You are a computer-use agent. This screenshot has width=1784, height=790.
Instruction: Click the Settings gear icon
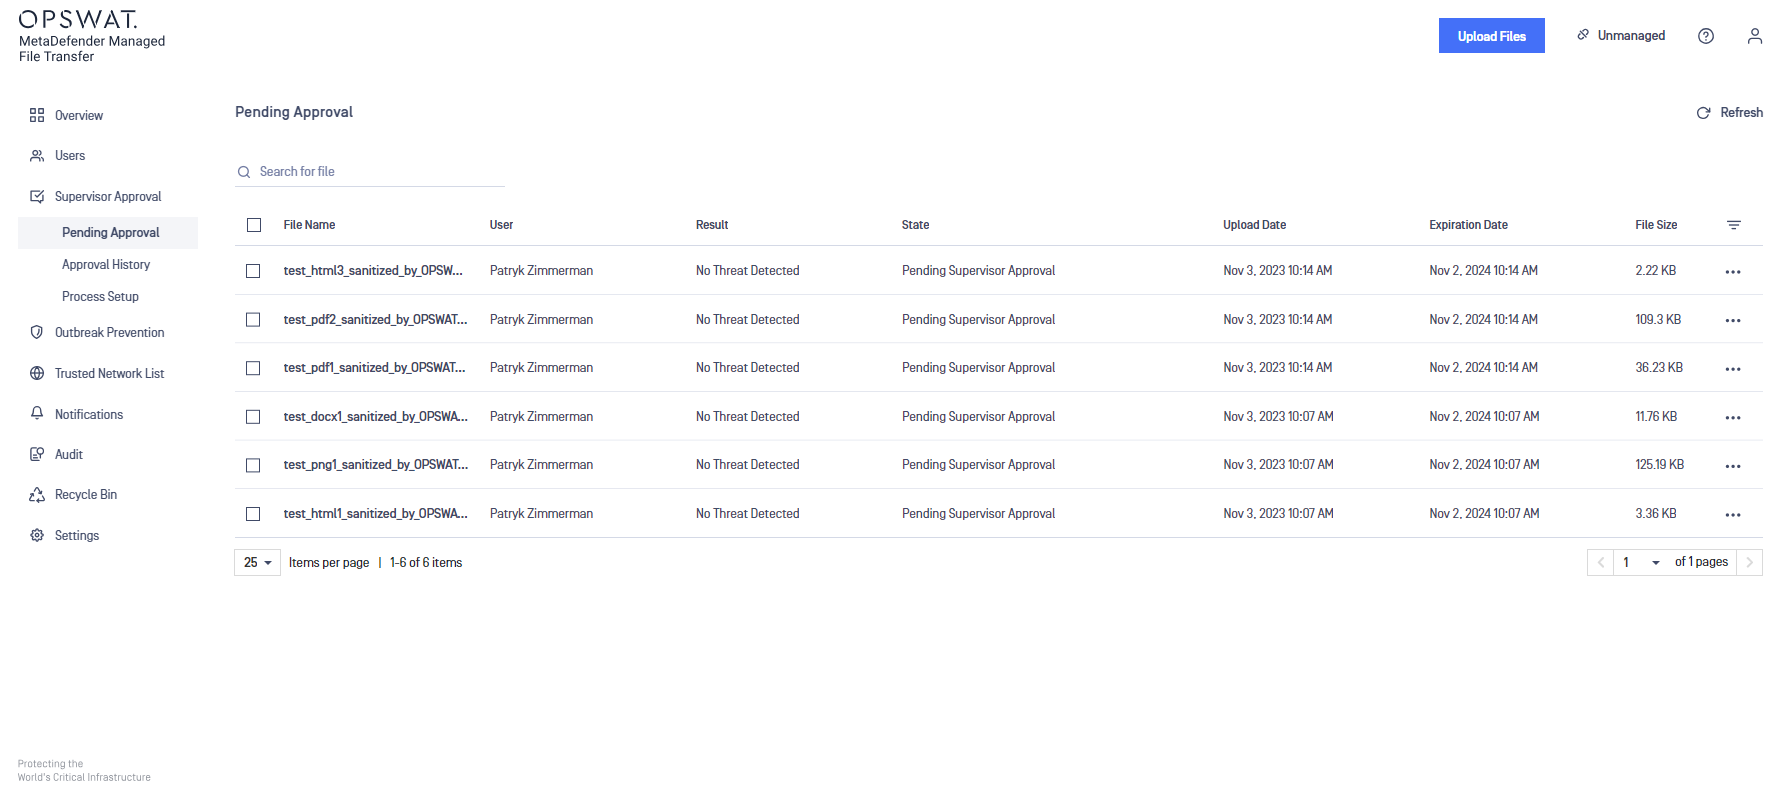[x=37, y=535]
